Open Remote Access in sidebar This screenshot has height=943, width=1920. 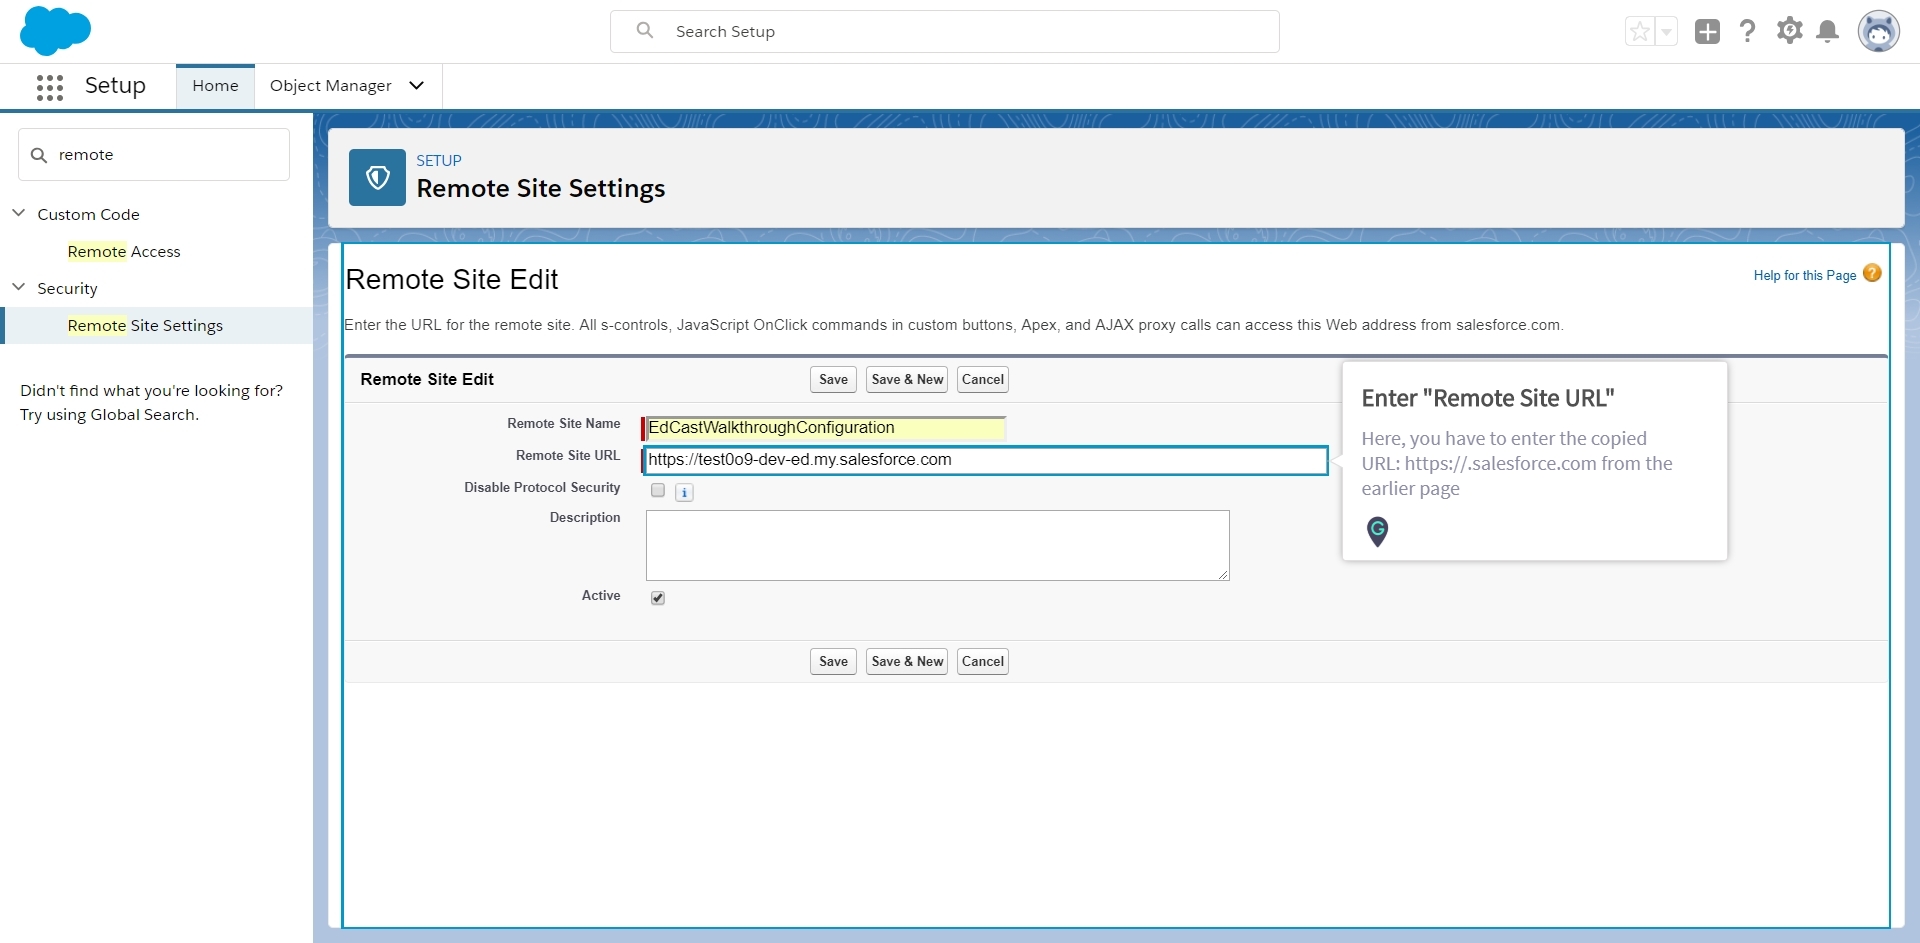(124, 252)
